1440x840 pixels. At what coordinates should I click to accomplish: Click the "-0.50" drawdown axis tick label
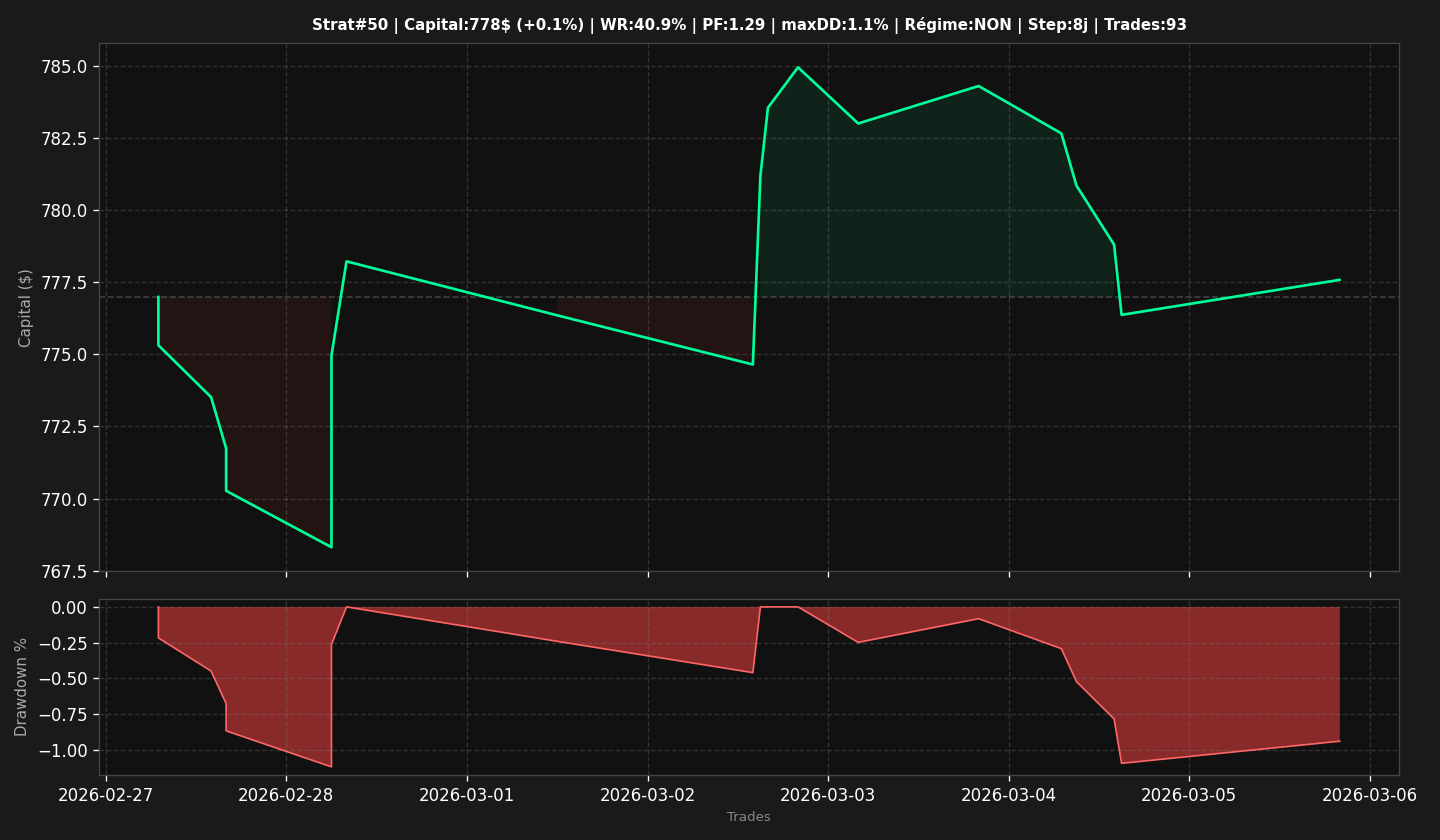pos(63,679)
